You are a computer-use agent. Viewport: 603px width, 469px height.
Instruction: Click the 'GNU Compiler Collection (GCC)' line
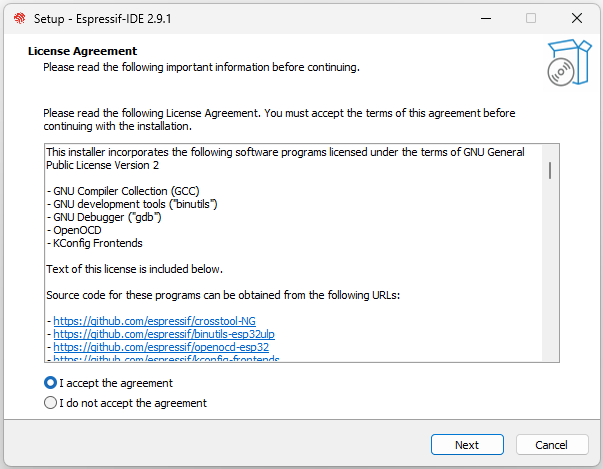pos(123,191)
